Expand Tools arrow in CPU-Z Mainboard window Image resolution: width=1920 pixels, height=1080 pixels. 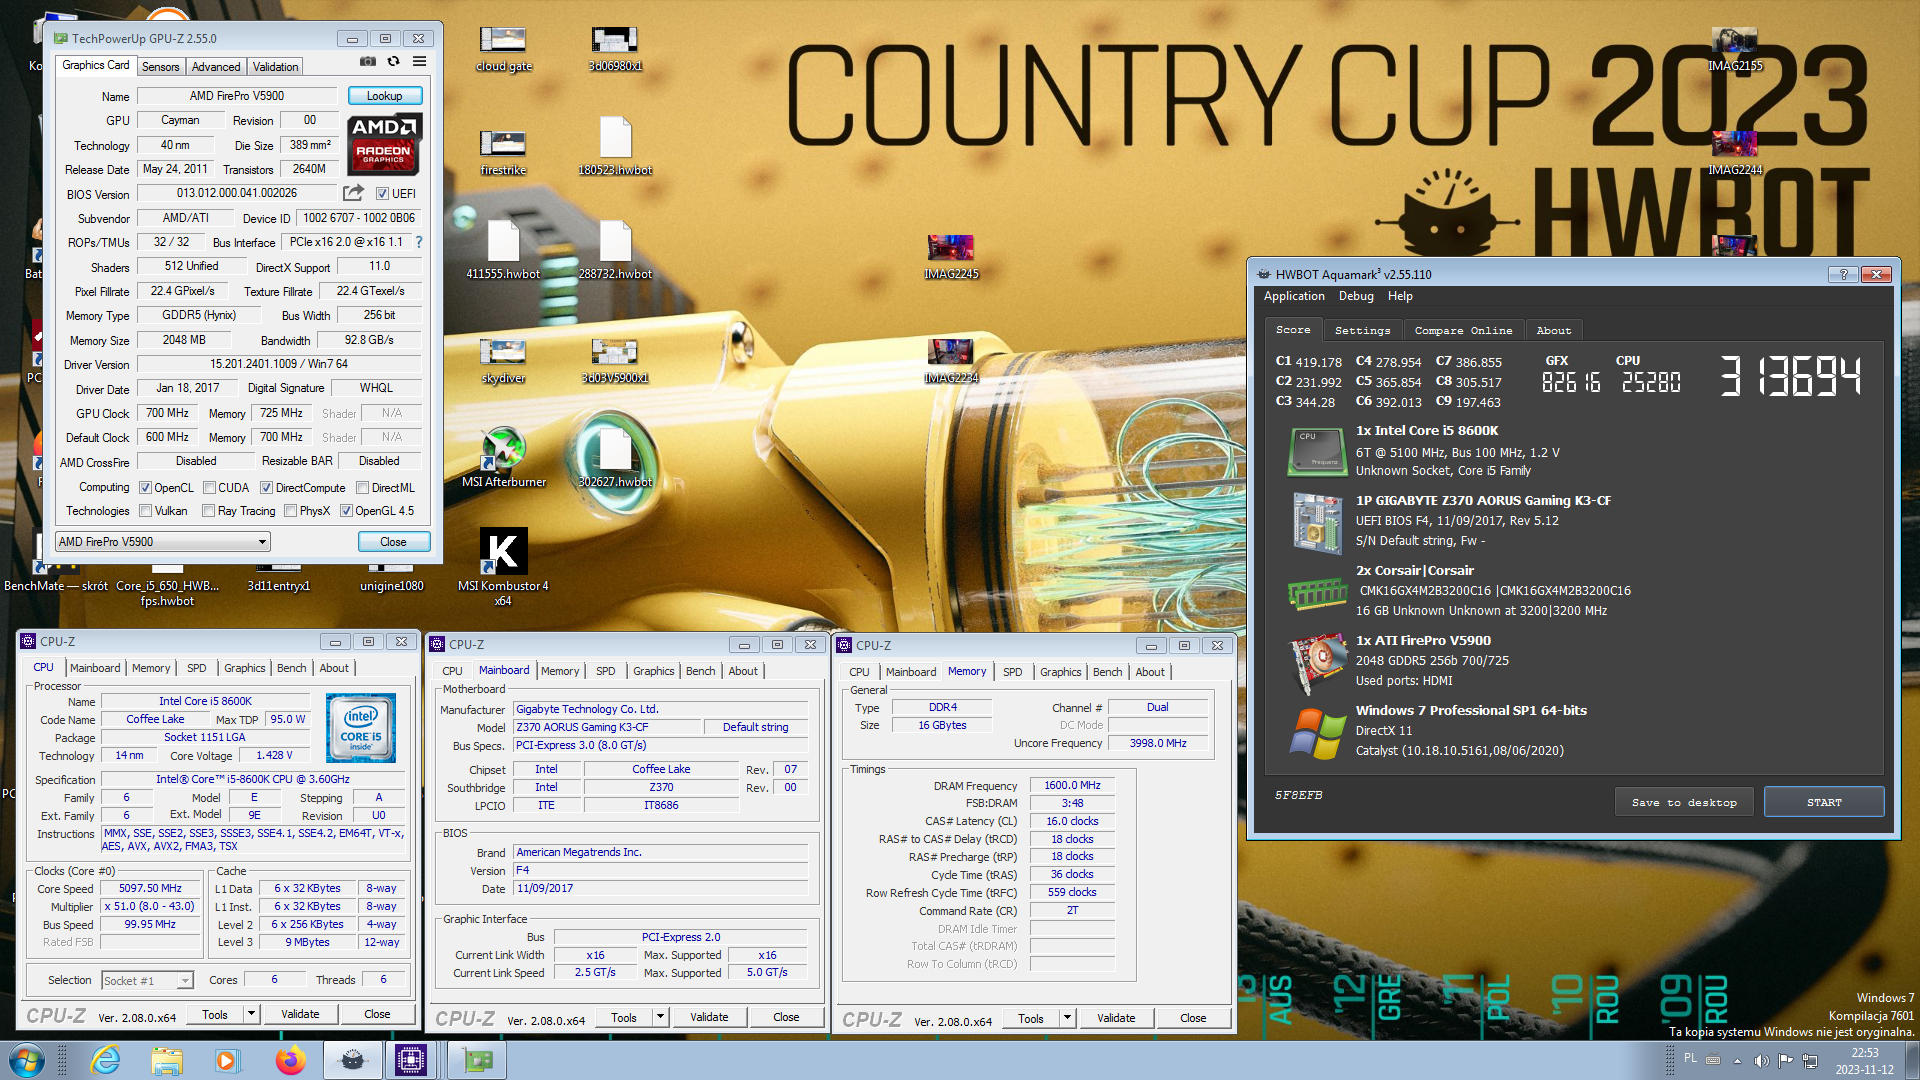coord(660,1017)
